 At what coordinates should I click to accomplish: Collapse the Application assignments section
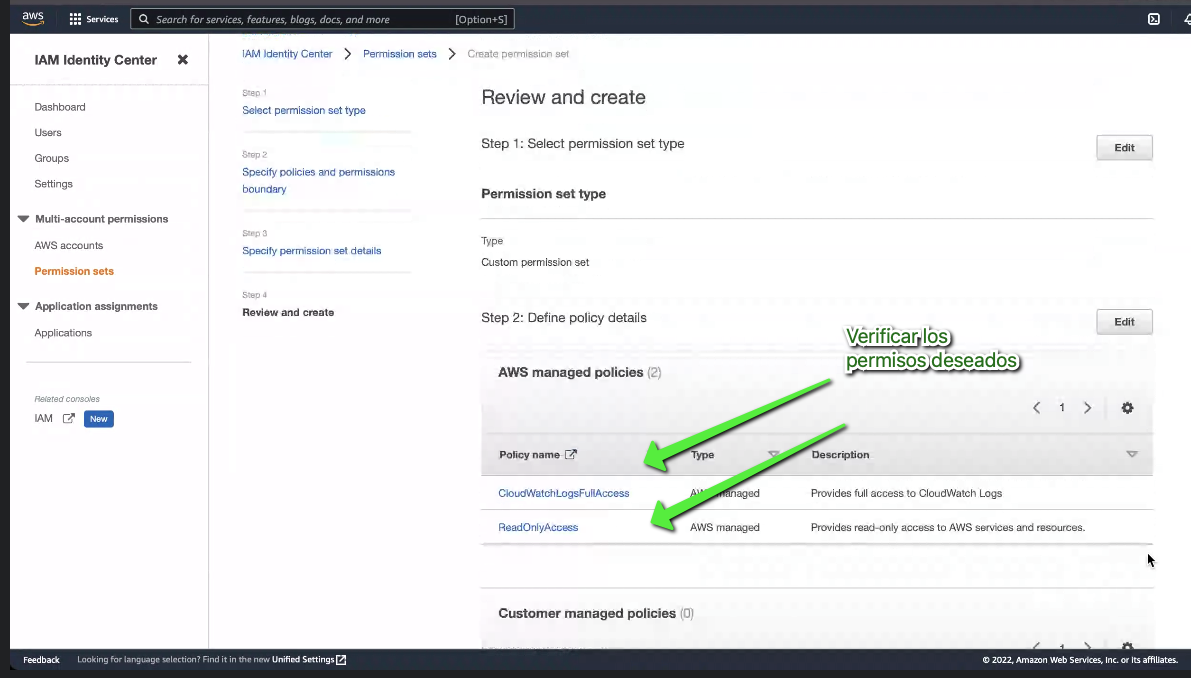24,306
